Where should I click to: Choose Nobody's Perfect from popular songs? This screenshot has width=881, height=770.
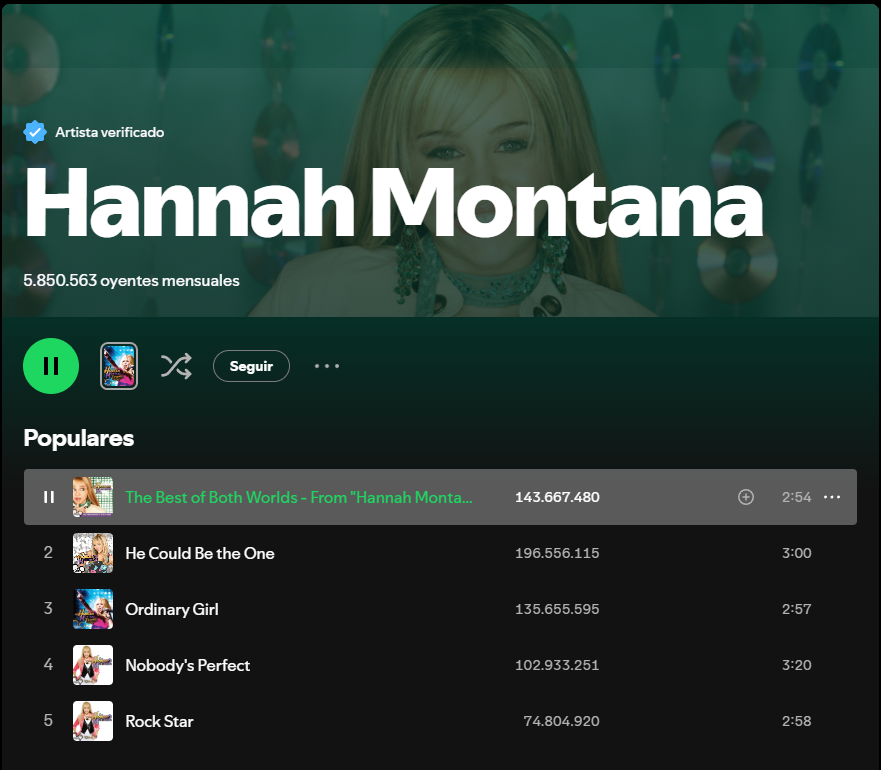pyautogui.click(x=187, y=665)
